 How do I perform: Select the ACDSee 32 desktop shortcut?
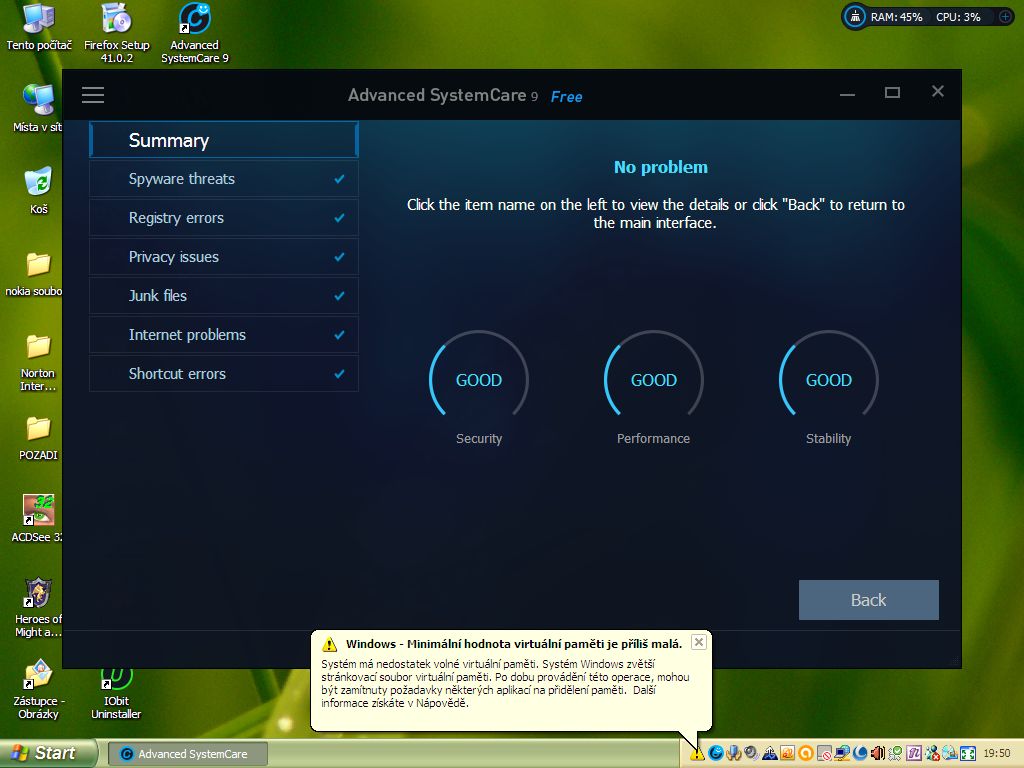tap(37, 519)
